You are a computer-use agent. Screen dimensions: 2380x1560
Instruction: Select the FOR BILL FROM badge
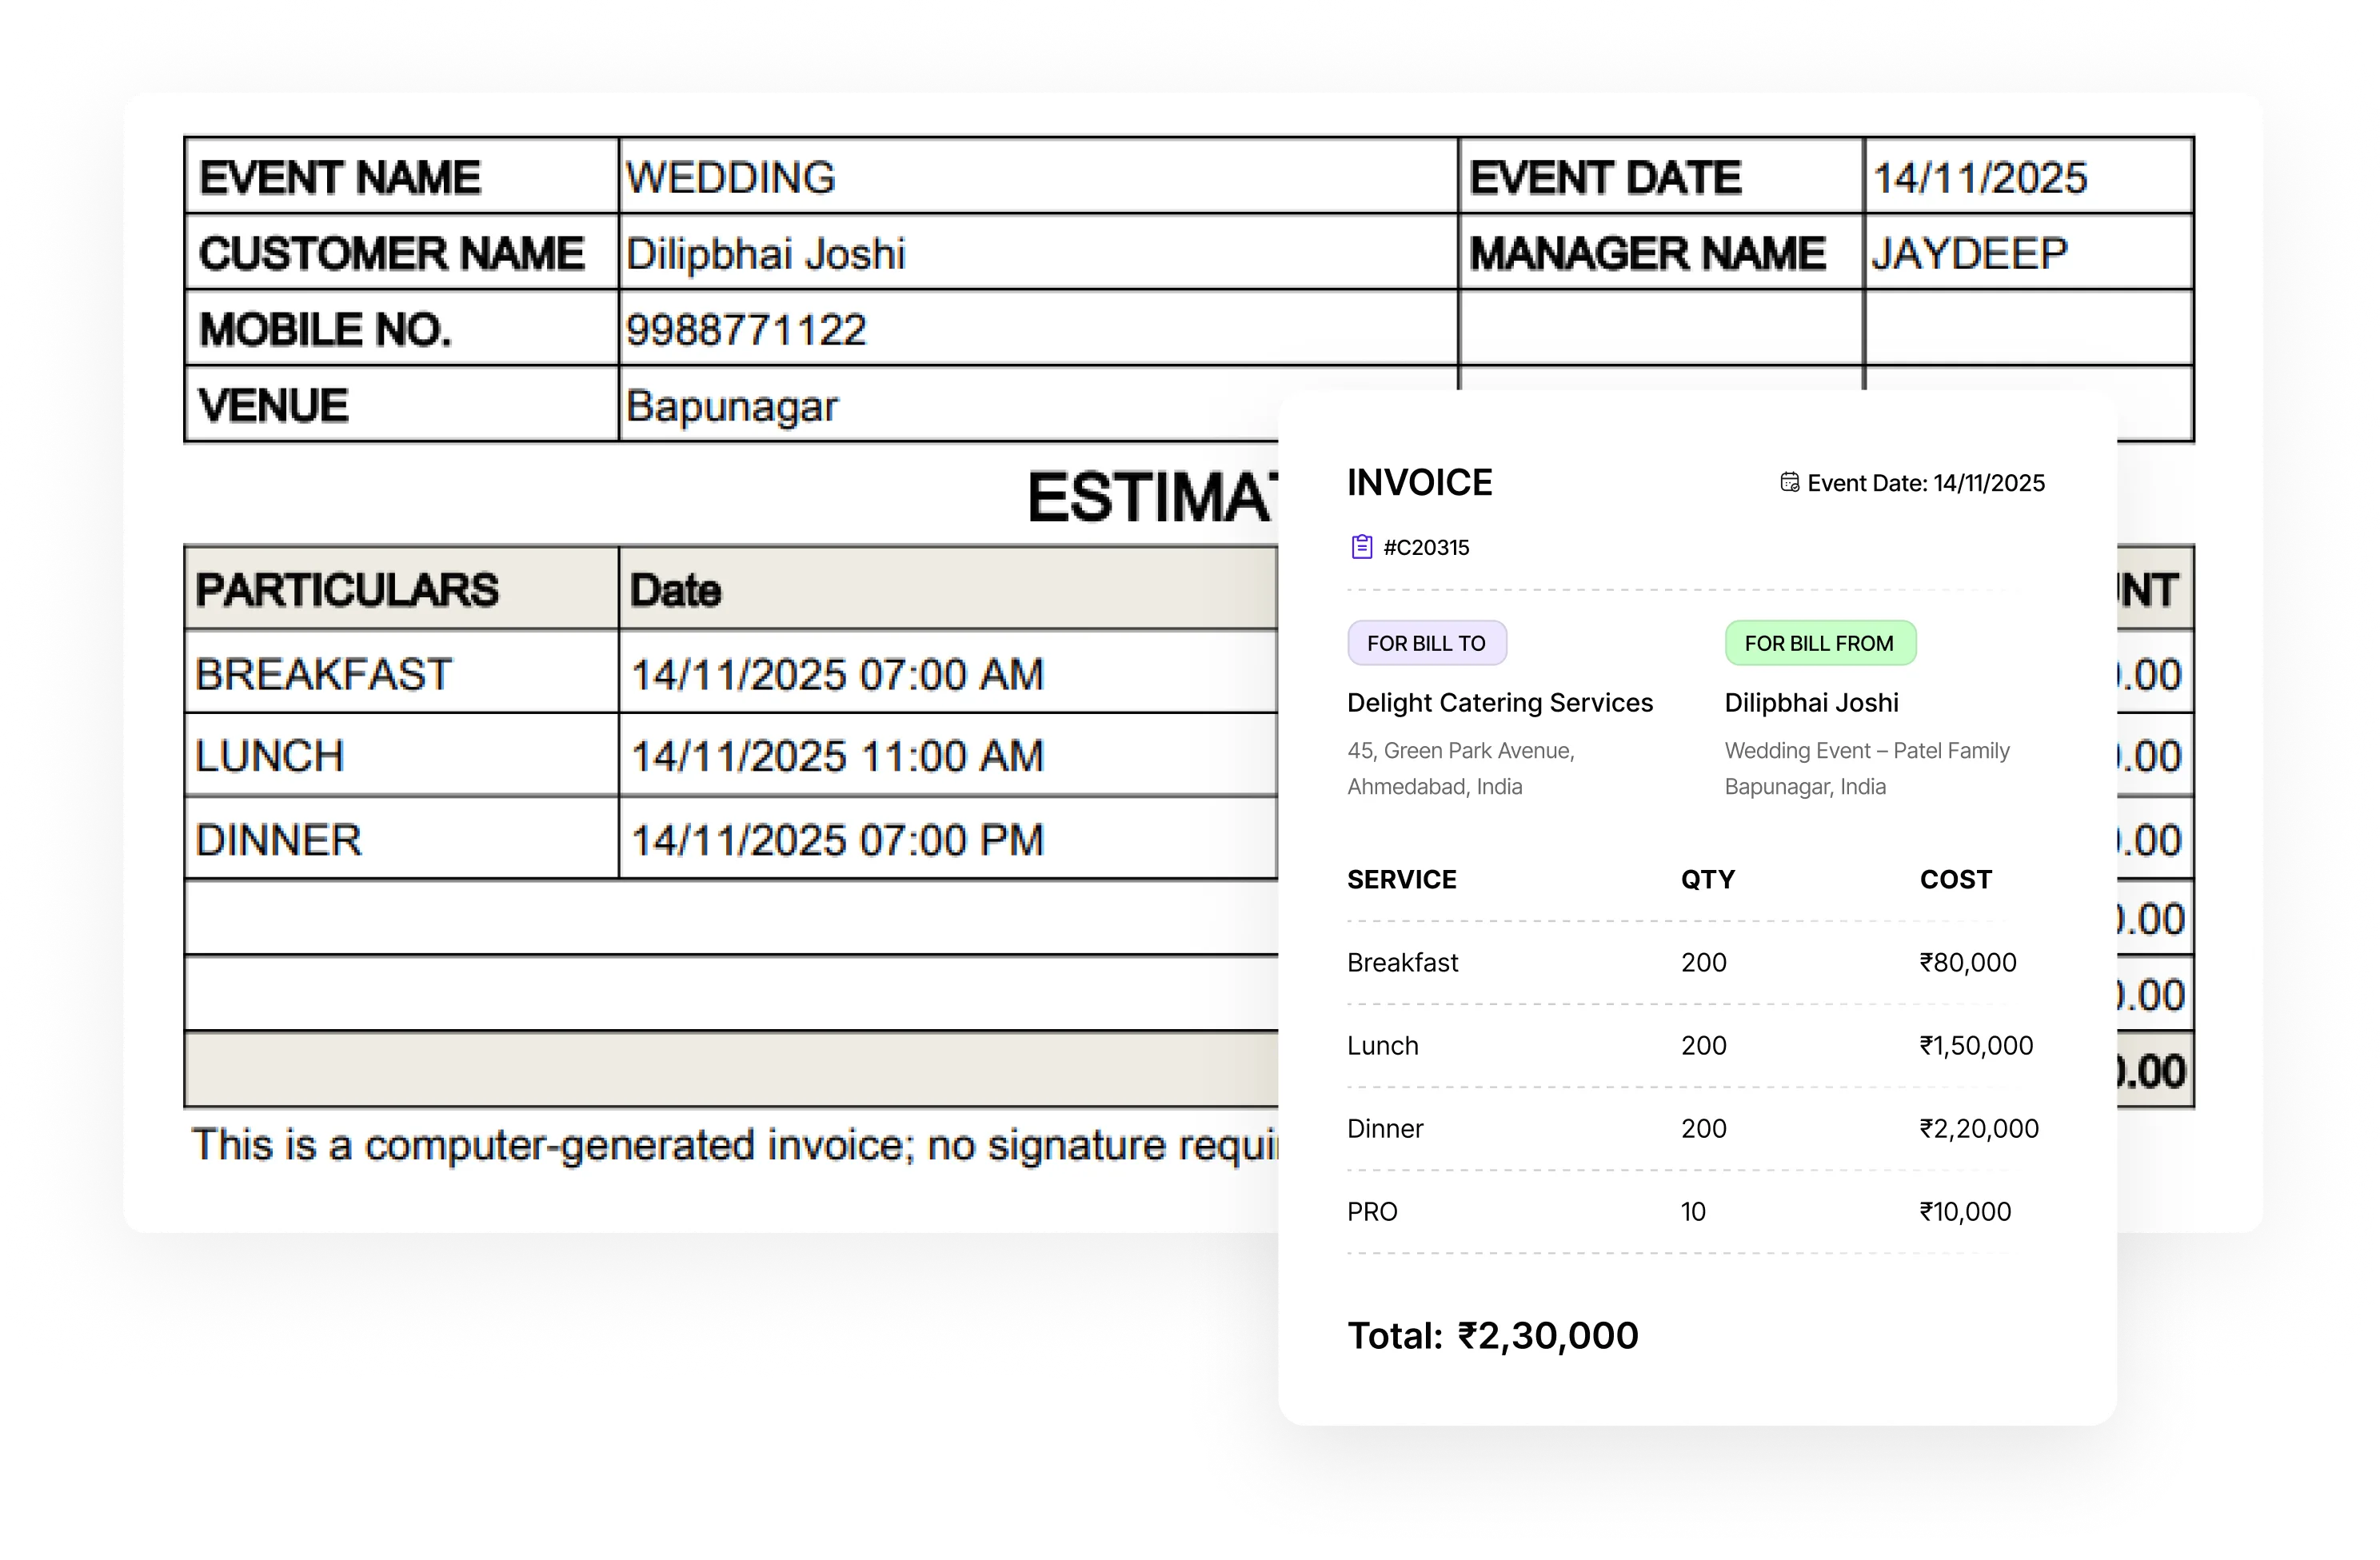coord(1820,642)
